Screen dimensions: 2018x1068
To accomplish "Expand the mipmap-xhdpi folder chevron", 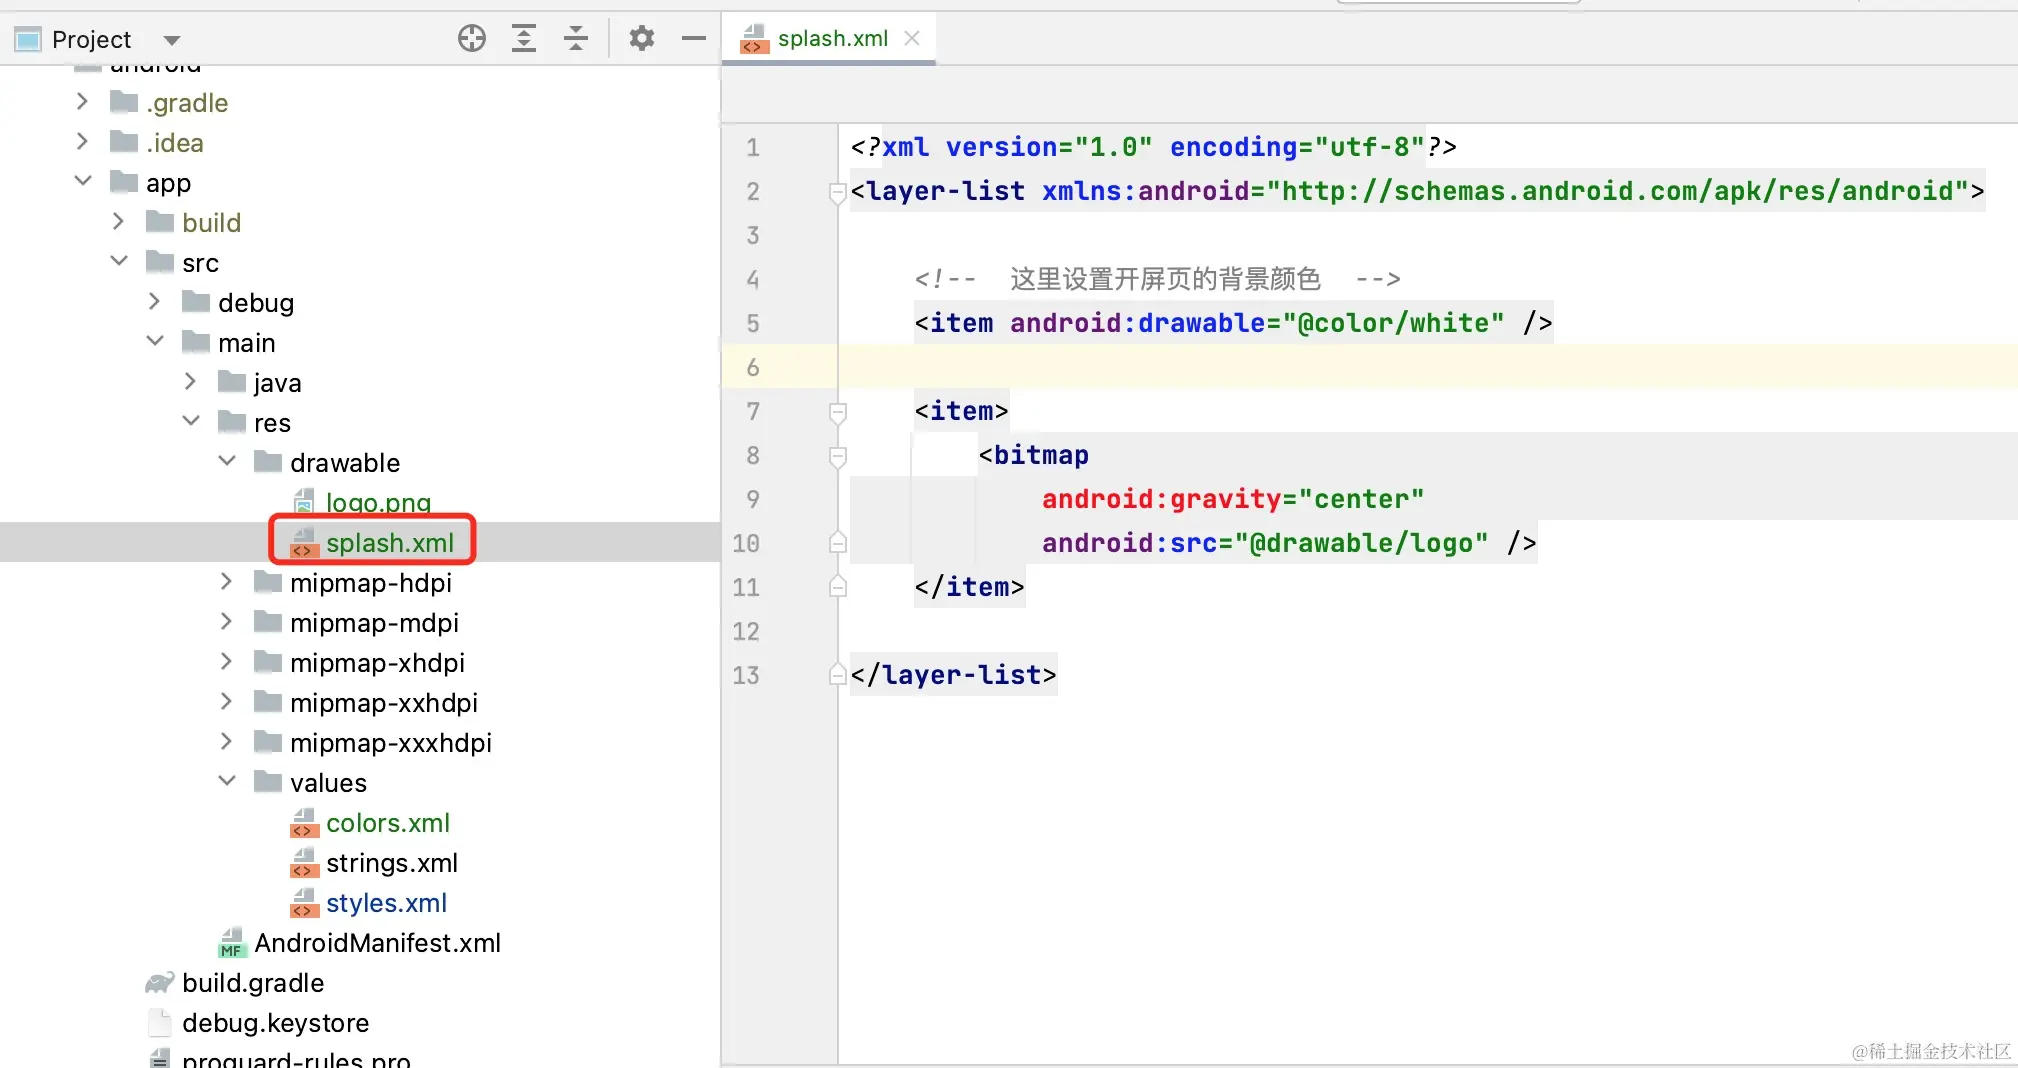I will click(x=227, y=662).
